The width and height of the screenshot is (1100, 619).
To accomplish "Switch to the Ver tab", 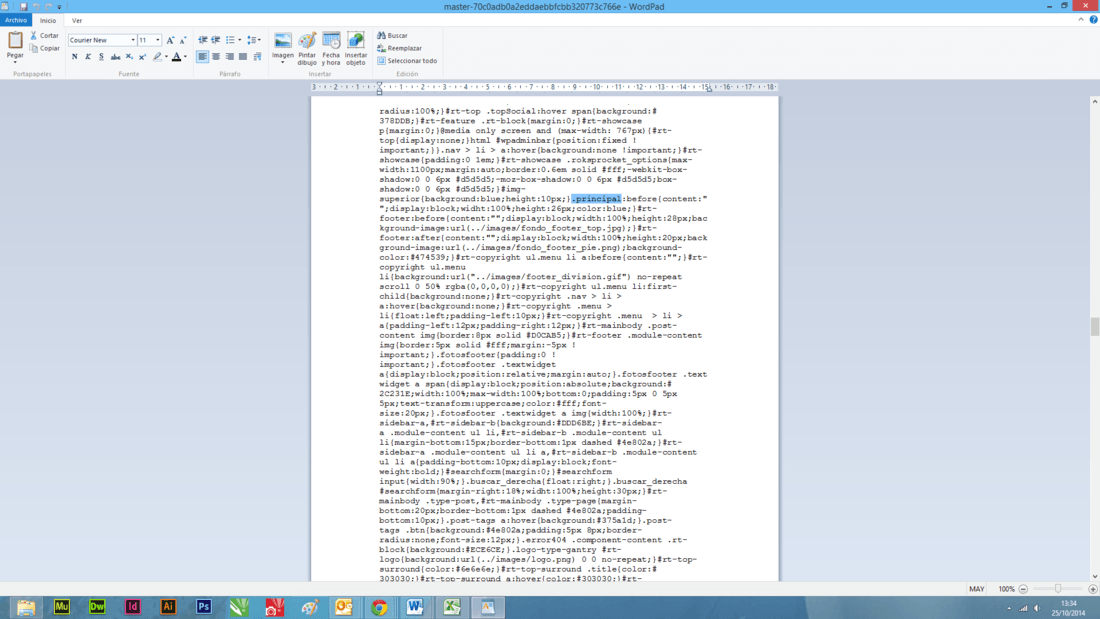I will [76, 20].
